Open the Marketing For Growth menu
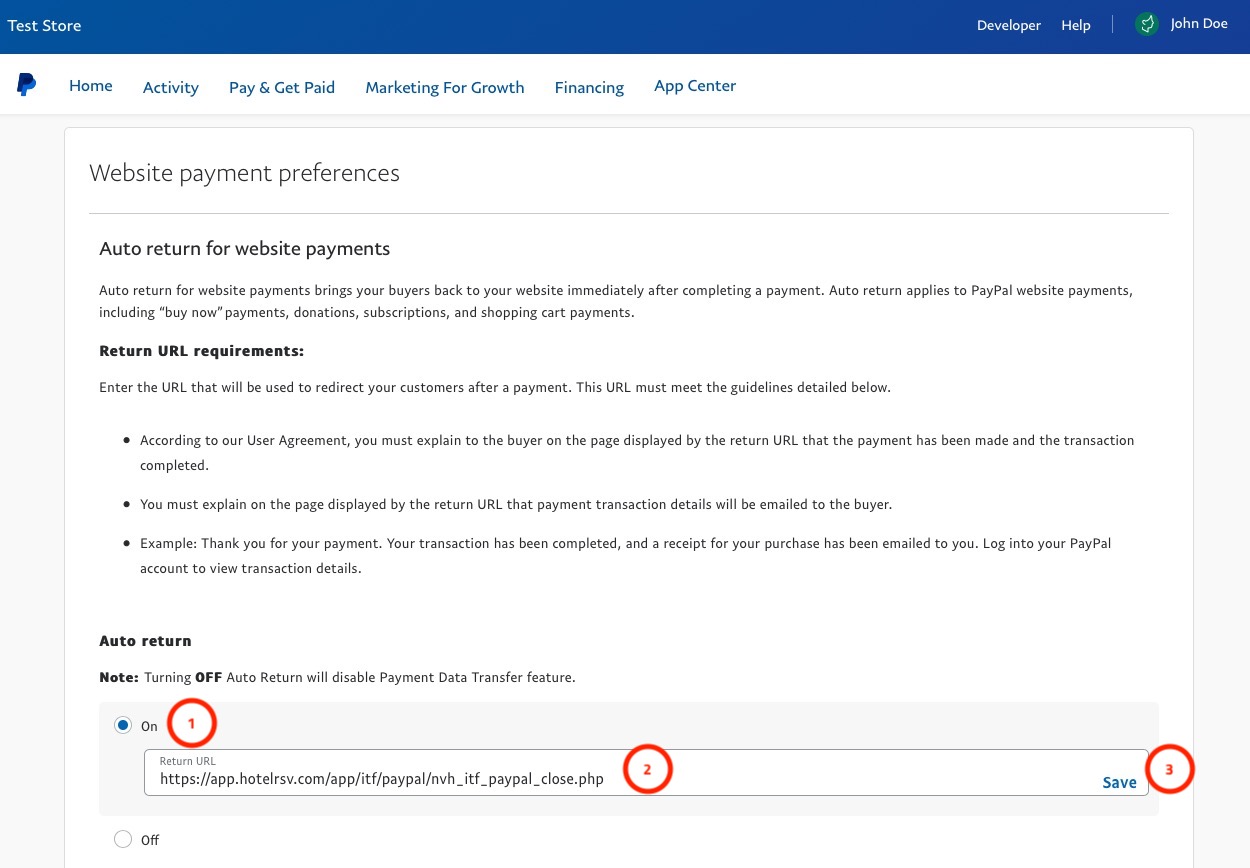The width and height of the screenshot is (1250, 868). coord(445,87)
